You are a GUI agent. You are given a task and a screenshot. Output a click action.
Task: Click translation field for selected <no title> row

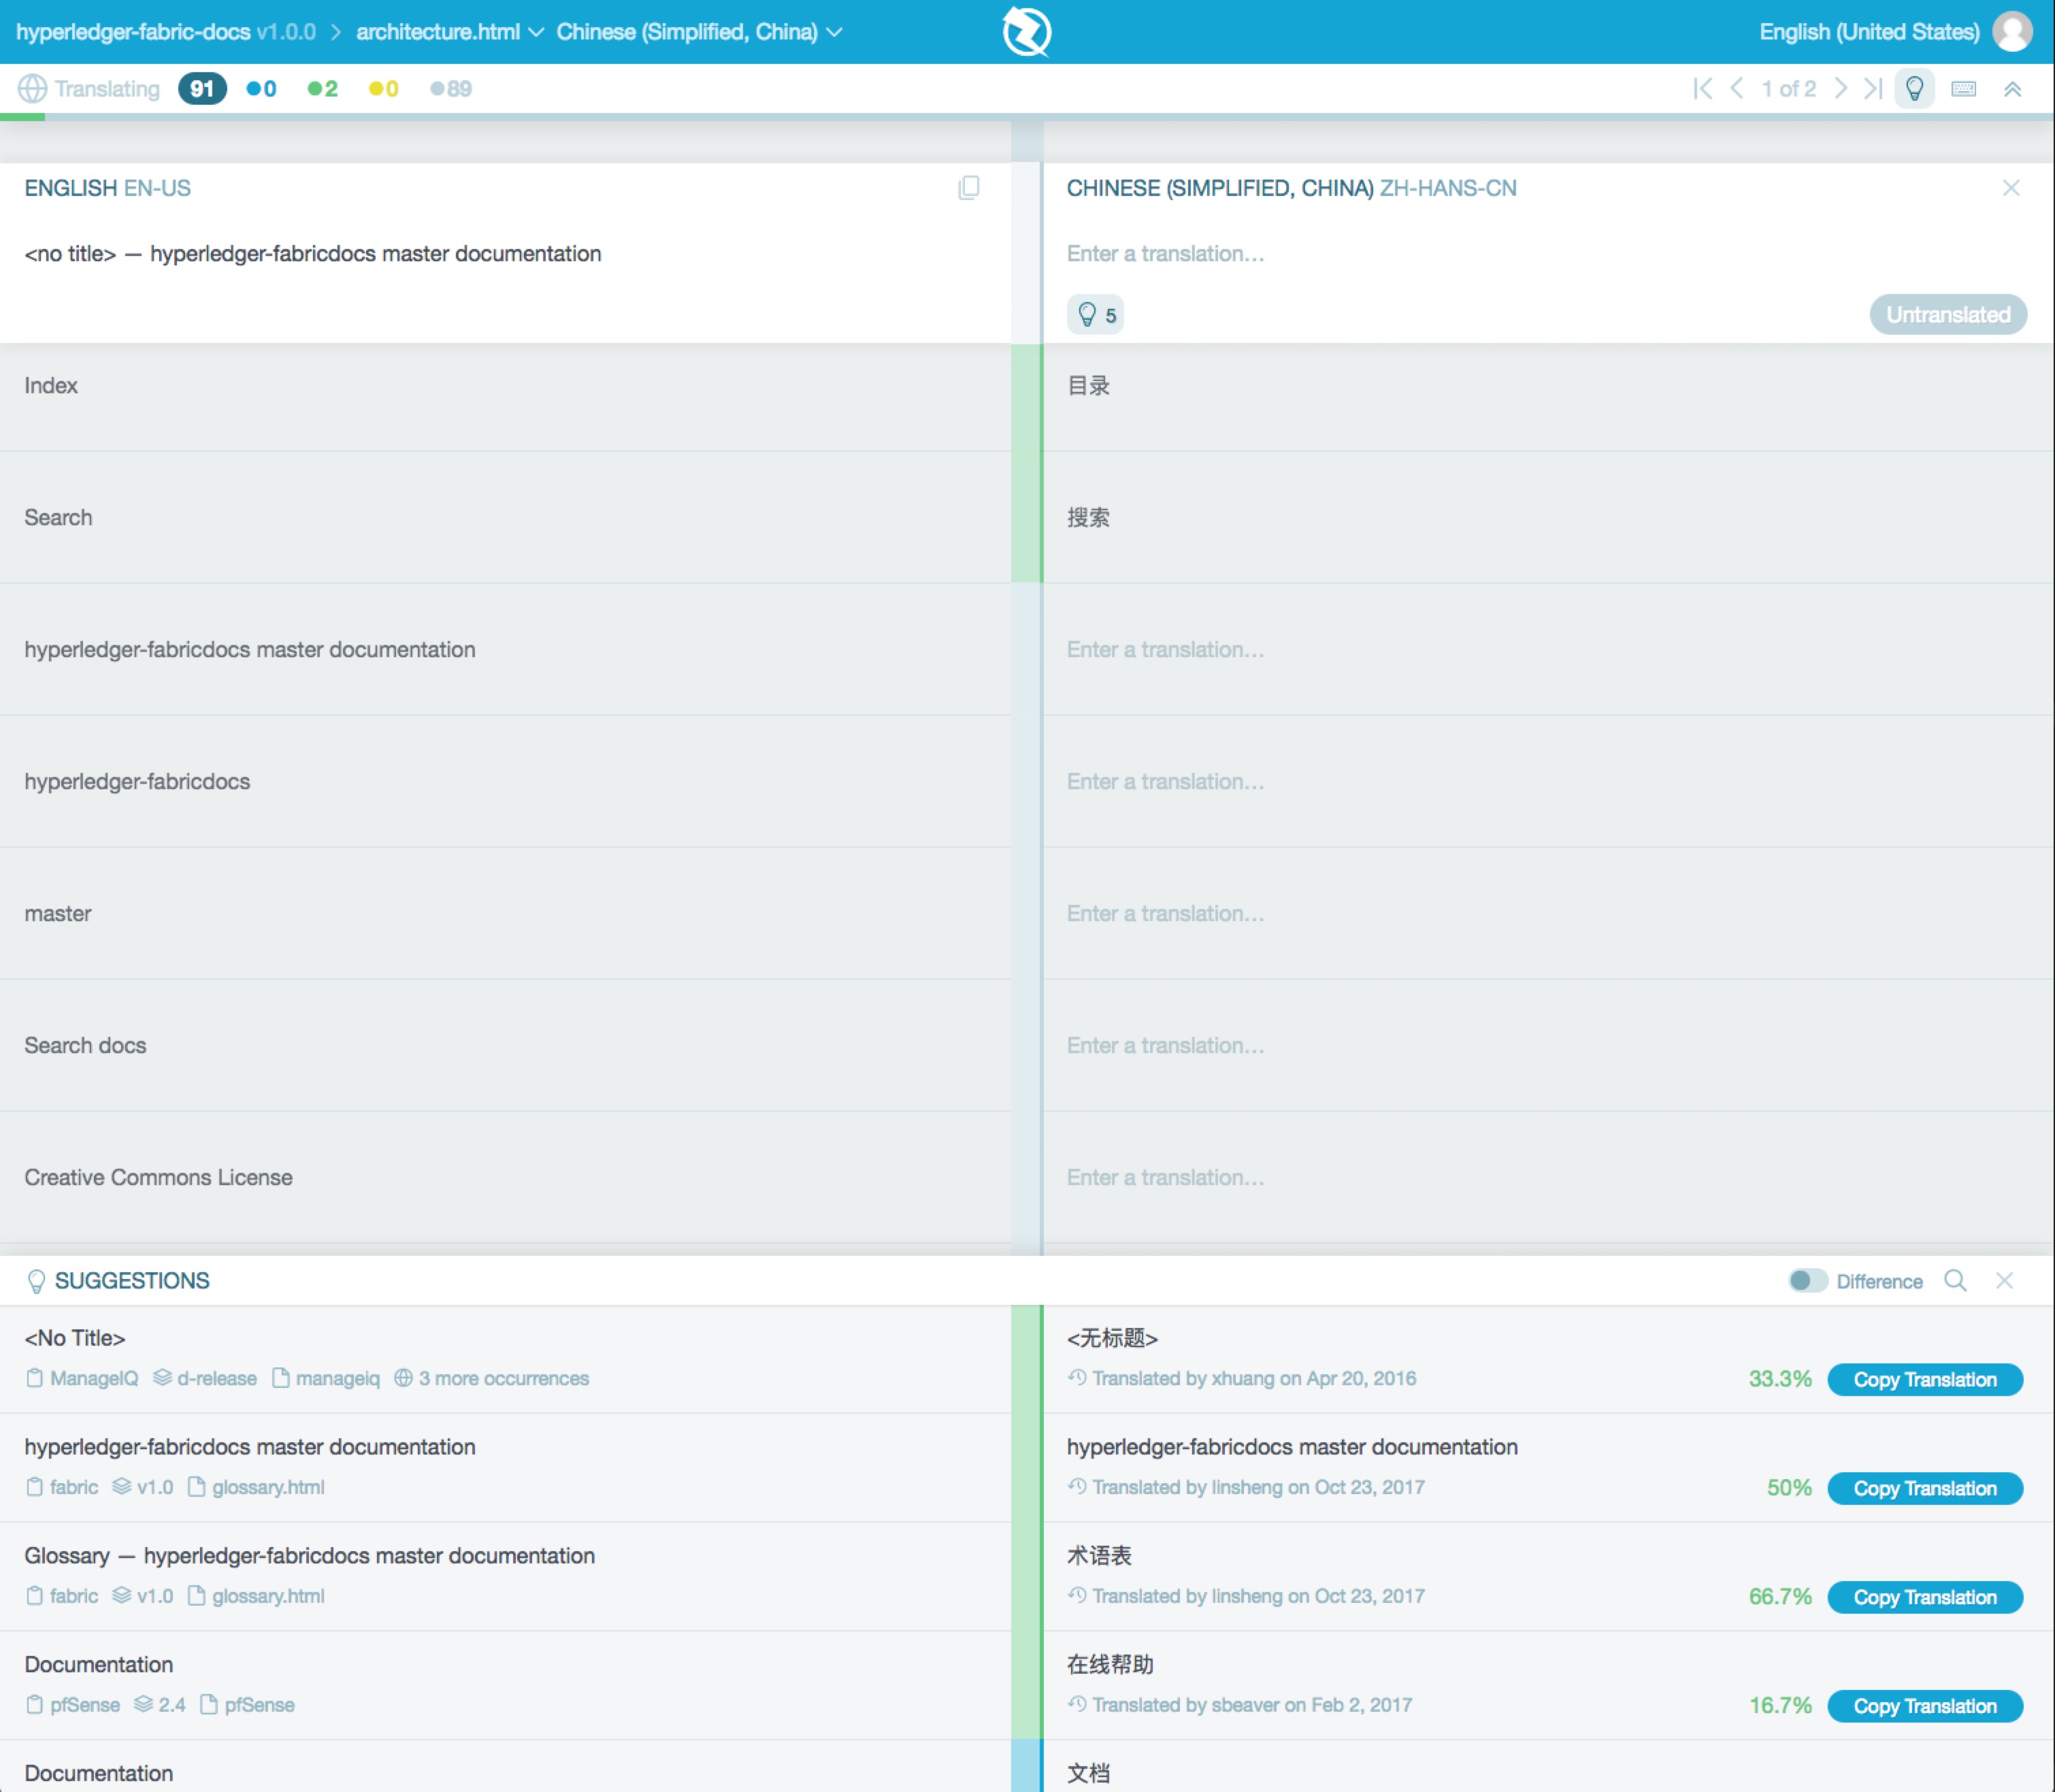tap(1545, 254)
